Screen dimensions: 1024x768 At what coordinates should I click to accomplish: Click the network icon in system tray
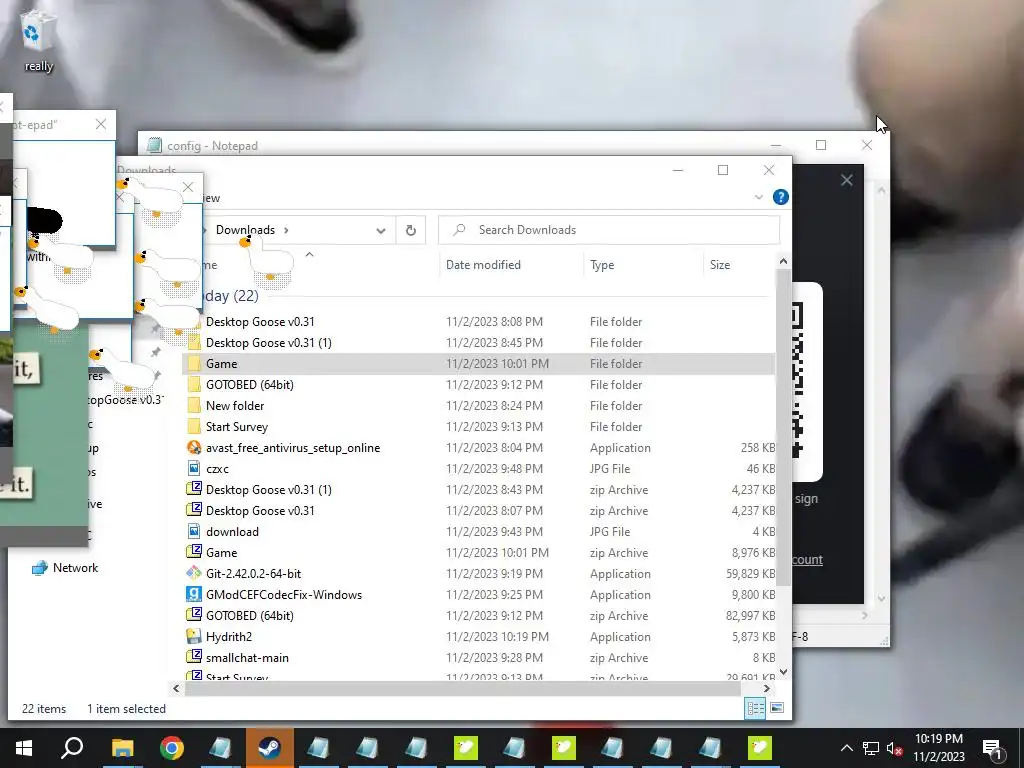pos(871,748)
